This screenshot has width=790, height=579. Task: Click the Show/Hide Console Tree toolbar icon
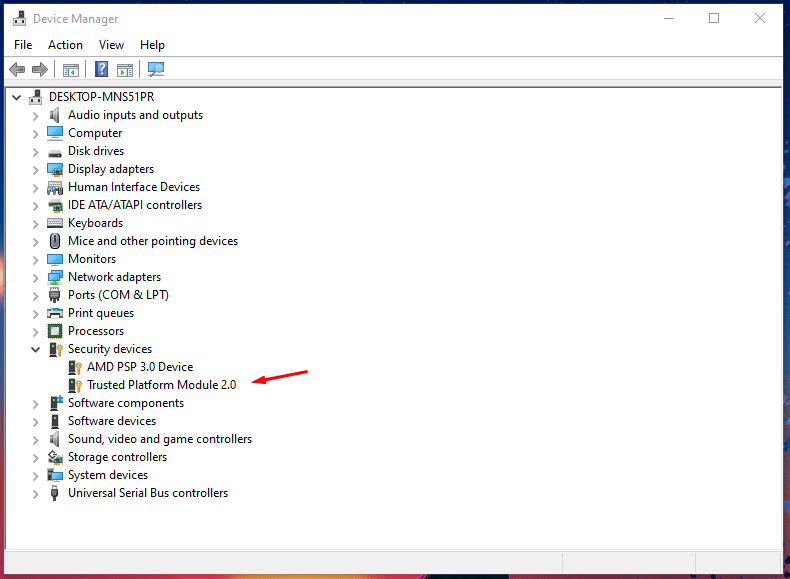(x=71, y=70)
